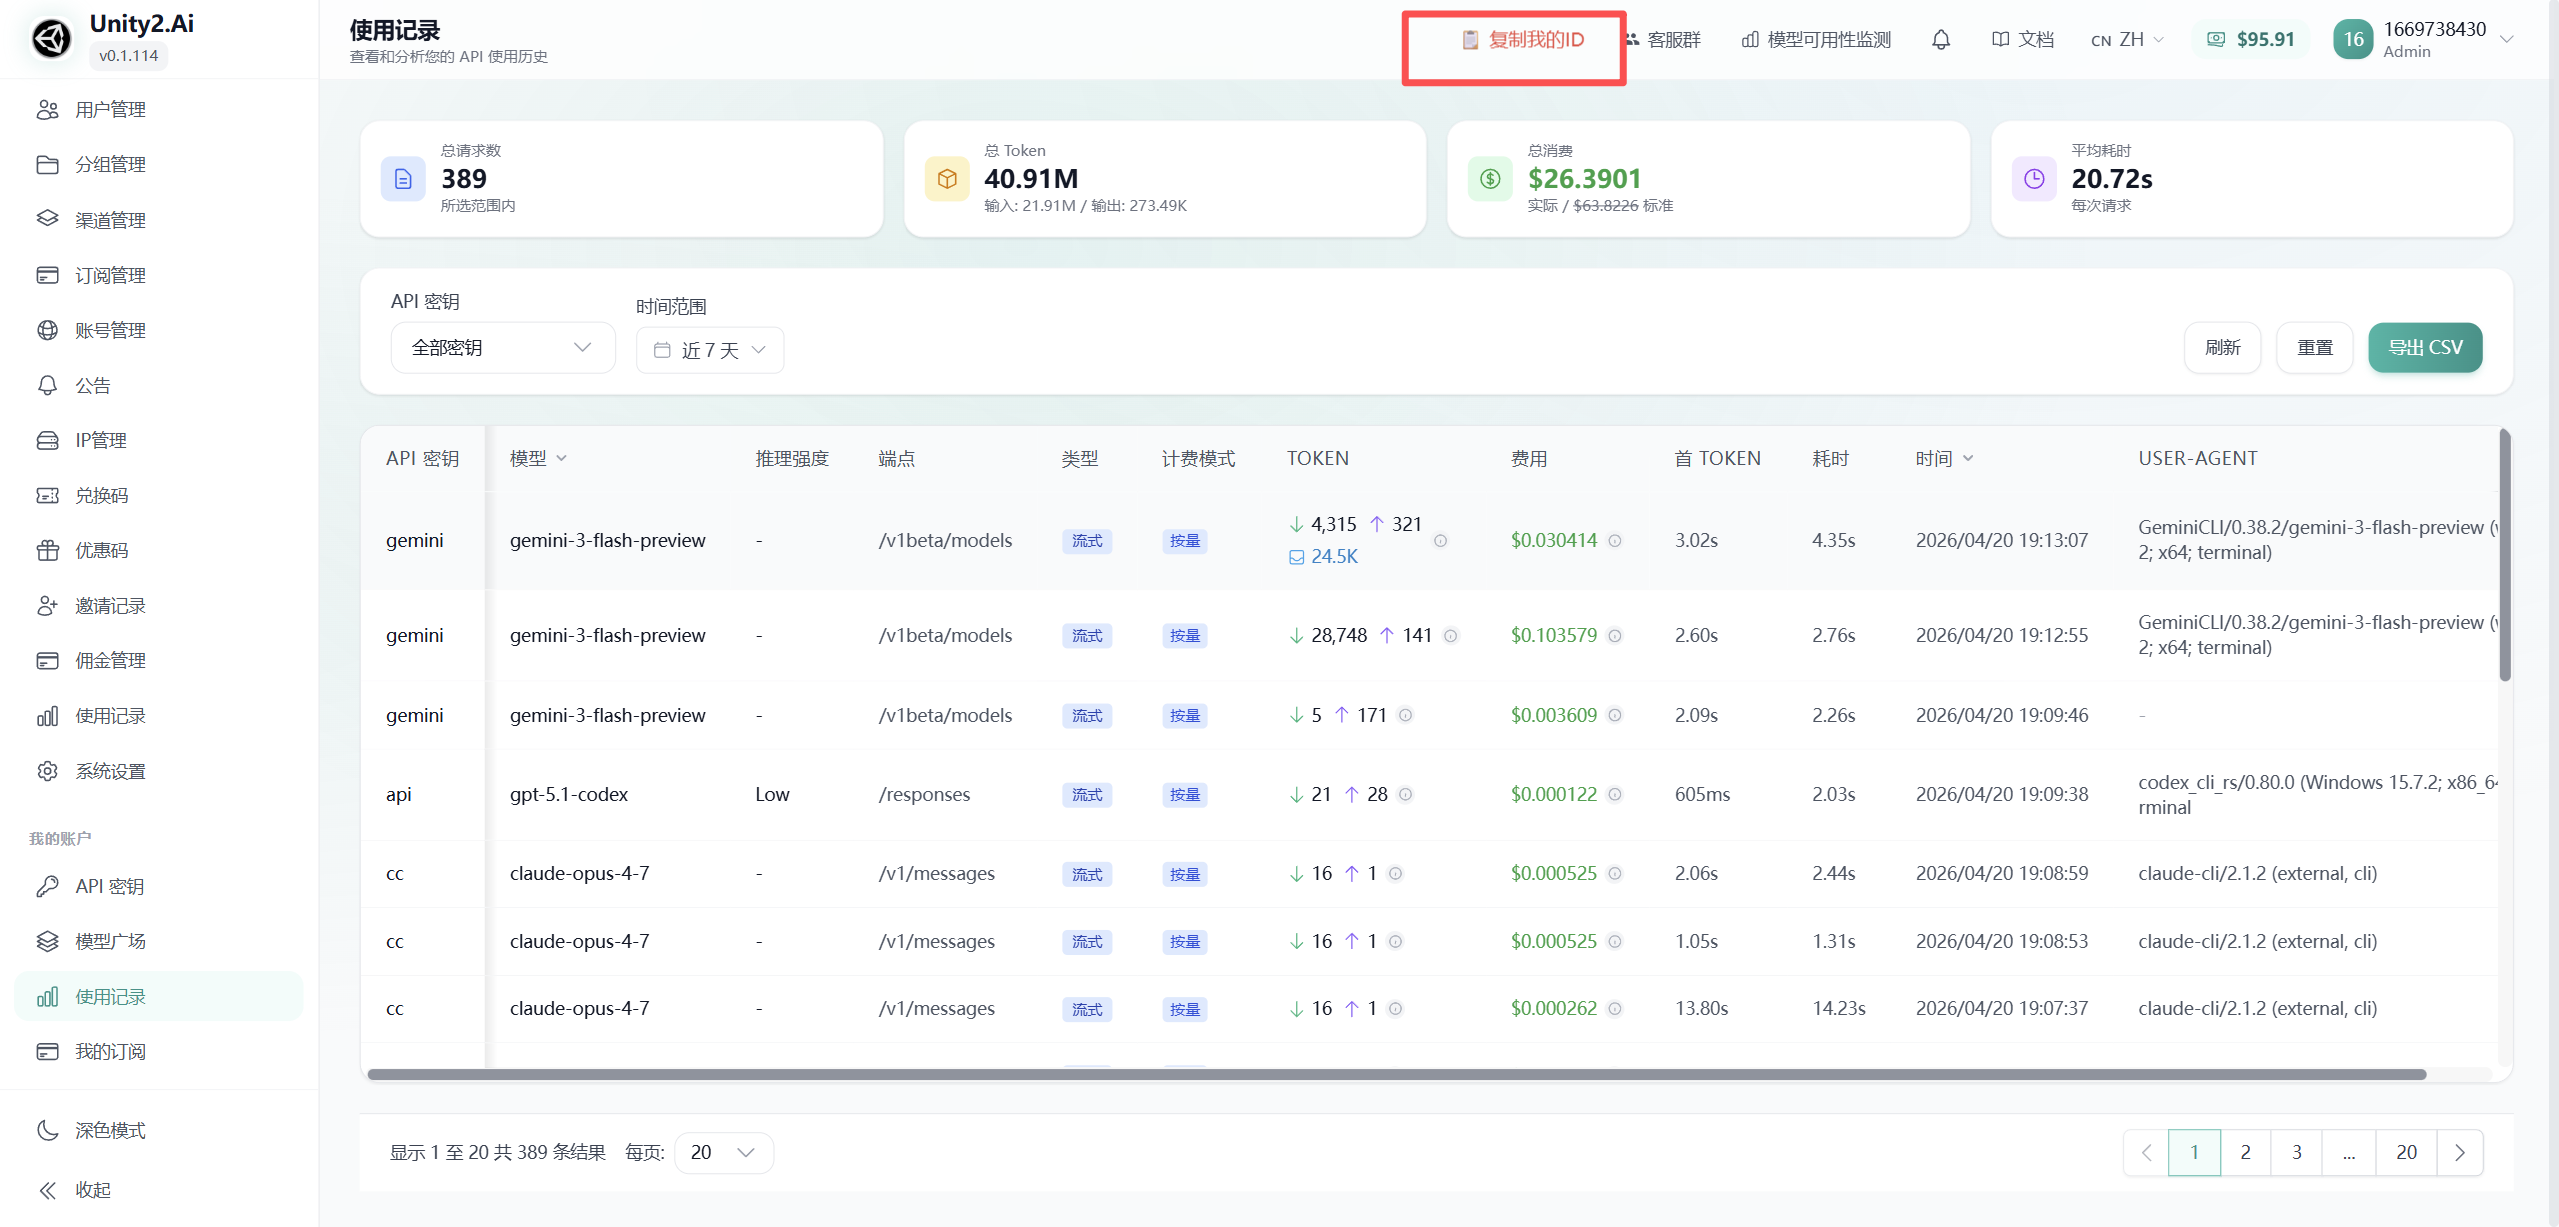Collapse sidebar with 收起

click(x=92, y=1190)
